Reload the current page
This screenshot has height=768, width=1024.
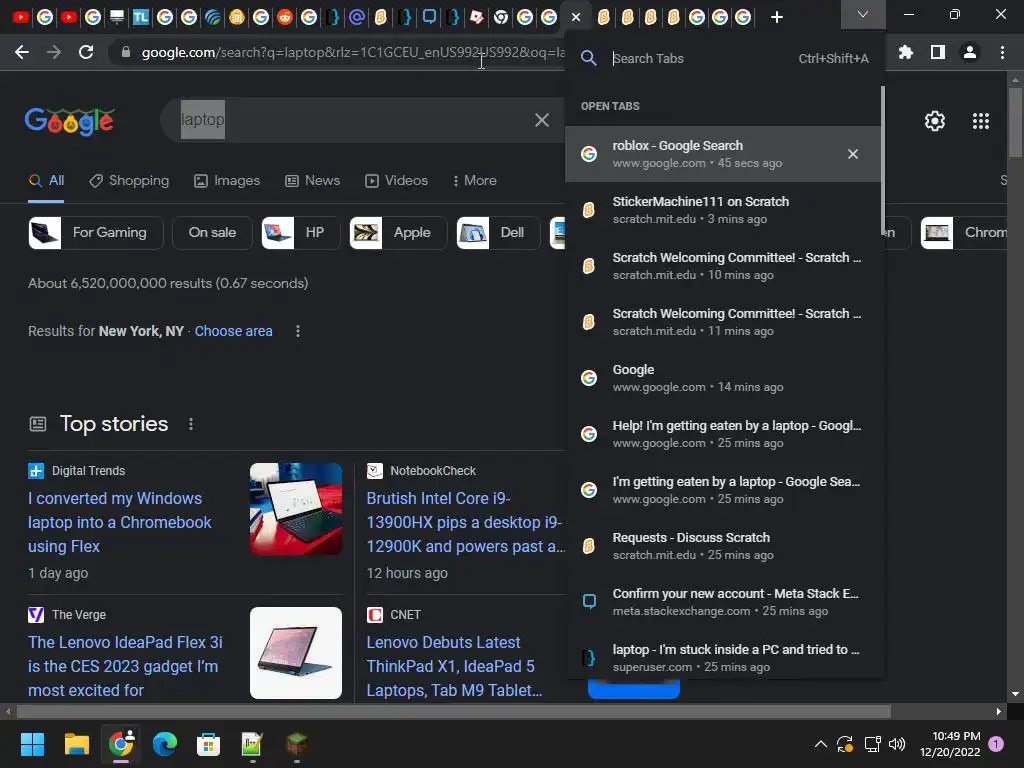tap(86, 52)
